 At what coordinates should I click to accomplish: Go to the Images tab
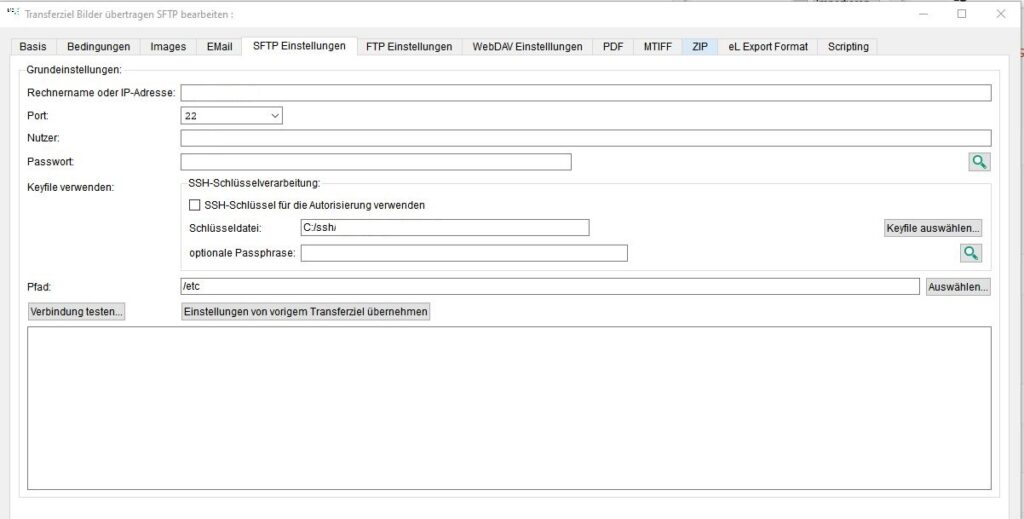[x=168, y=46]
